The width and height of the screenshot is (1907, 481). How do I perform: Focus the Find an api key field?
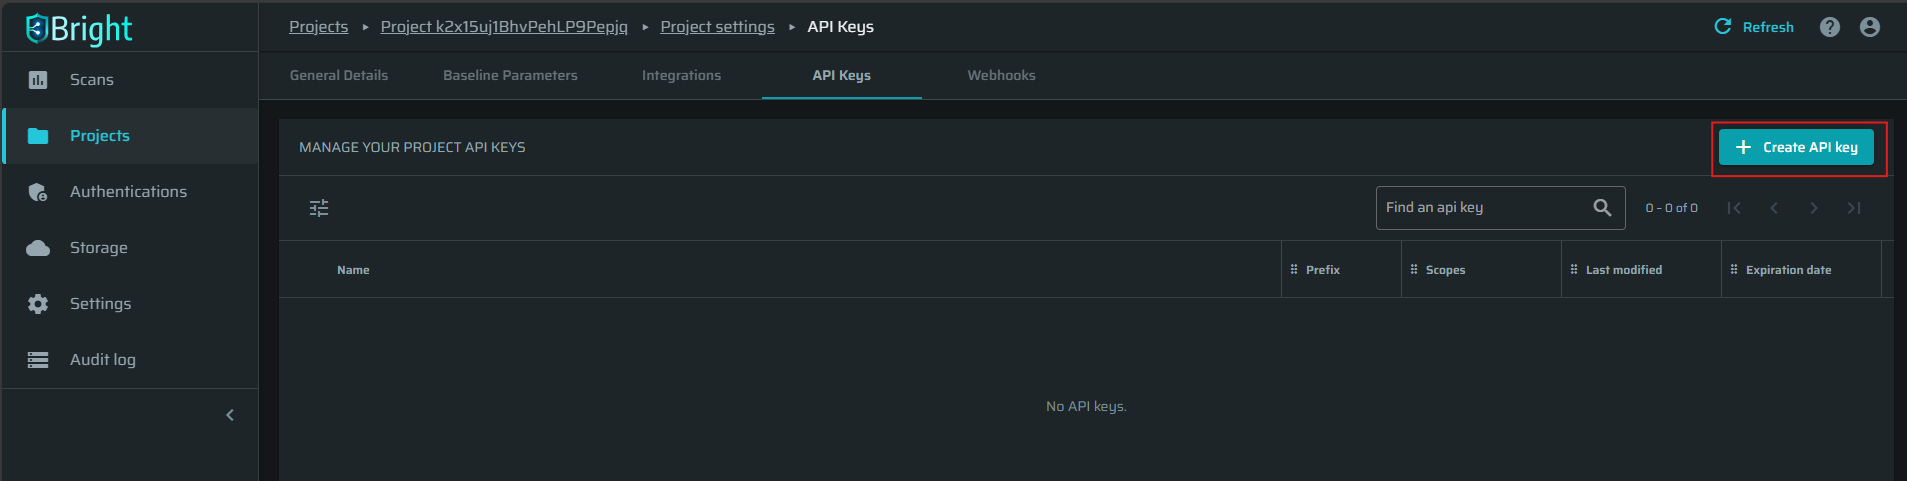1500,208
